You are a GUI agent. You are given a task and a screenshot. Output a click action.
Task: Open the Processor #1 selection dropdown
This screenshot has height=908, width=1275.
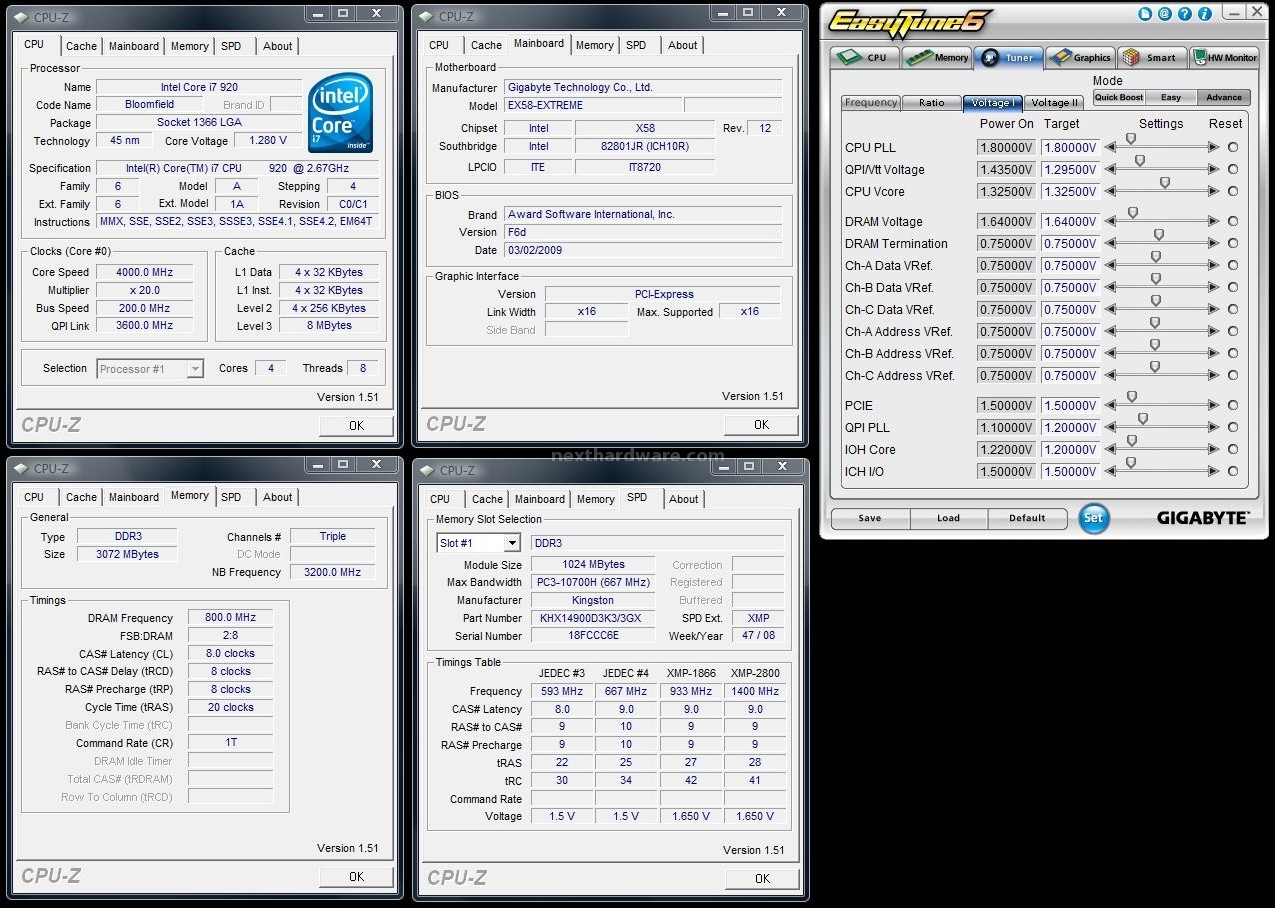tap(195, 369)
